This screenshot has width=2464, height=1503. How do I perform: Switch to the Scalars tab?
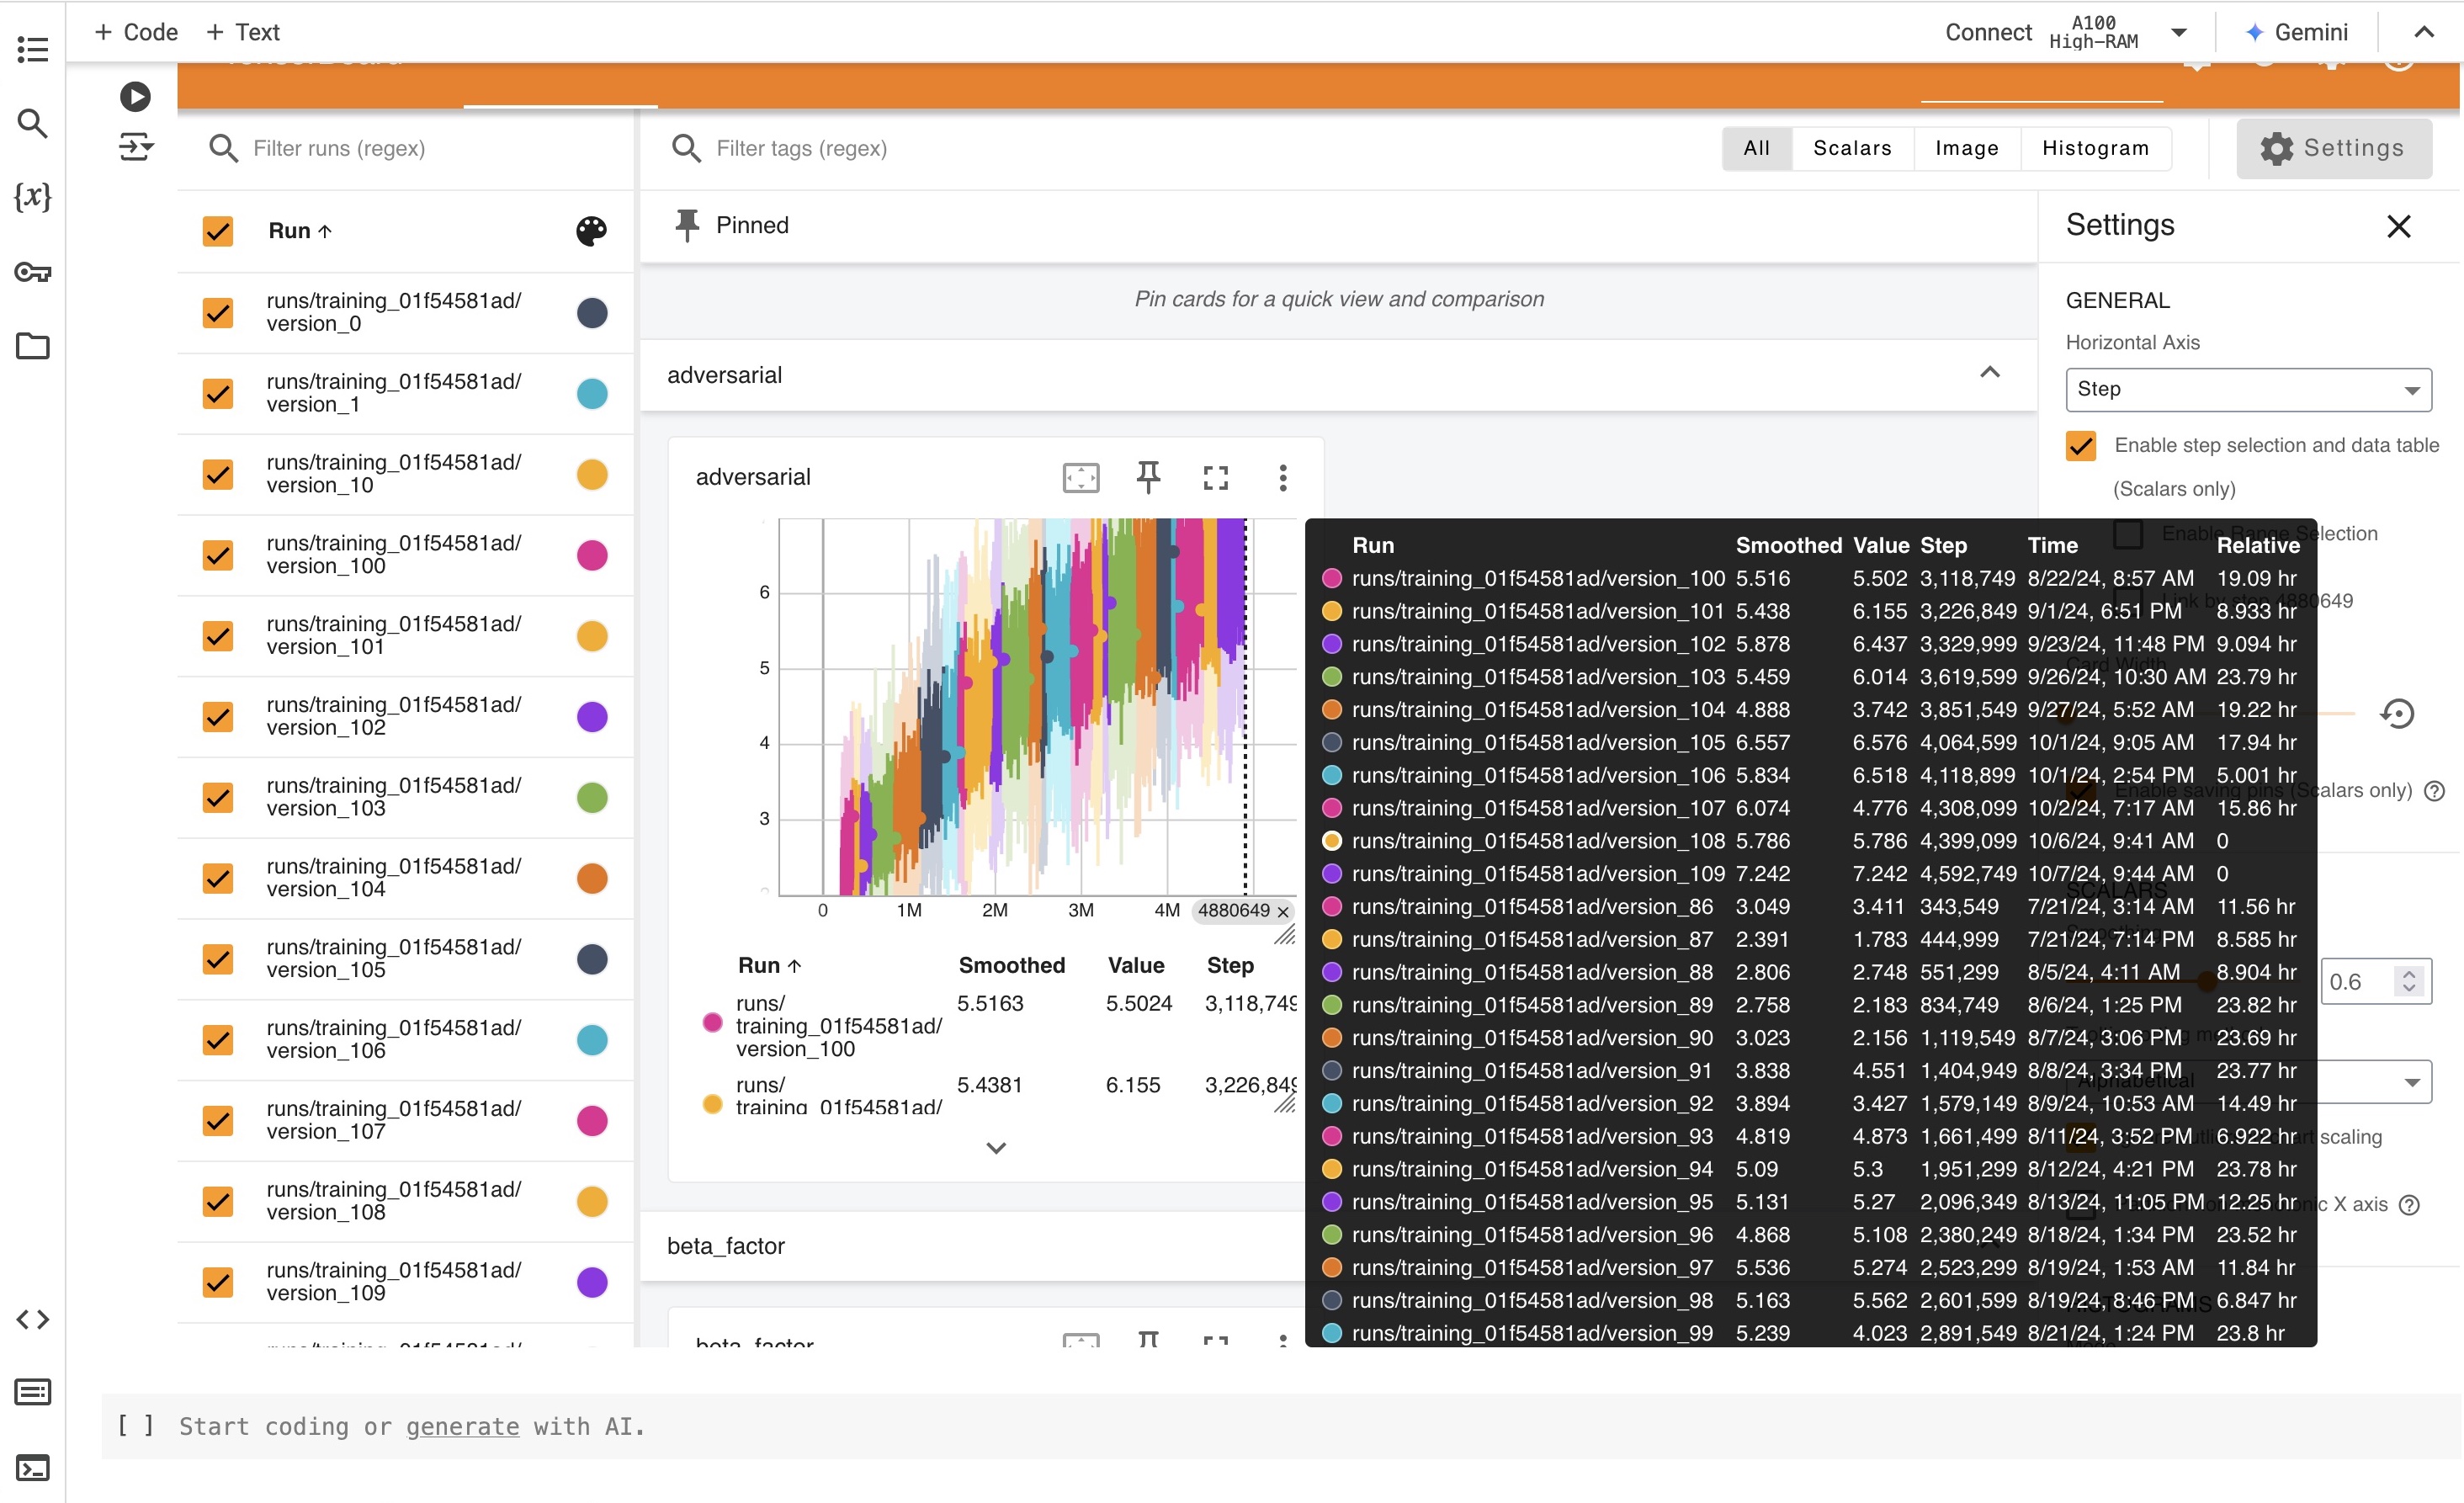pyautogui.click(x=1852, y=148)
